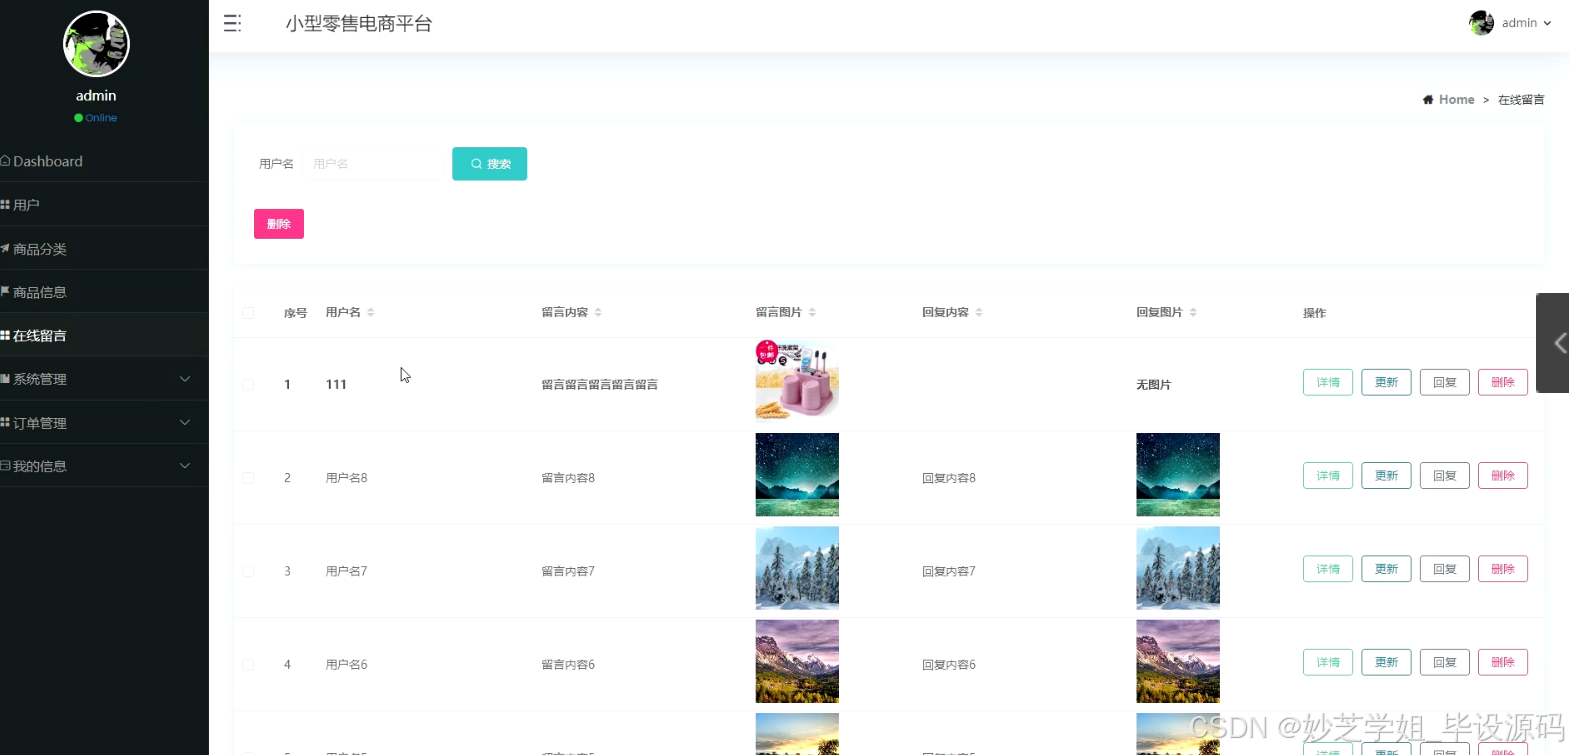This screenshot has width=1569, height=755.
Task: Sort by 回复内容 column arrows
Action: point(979,313)
